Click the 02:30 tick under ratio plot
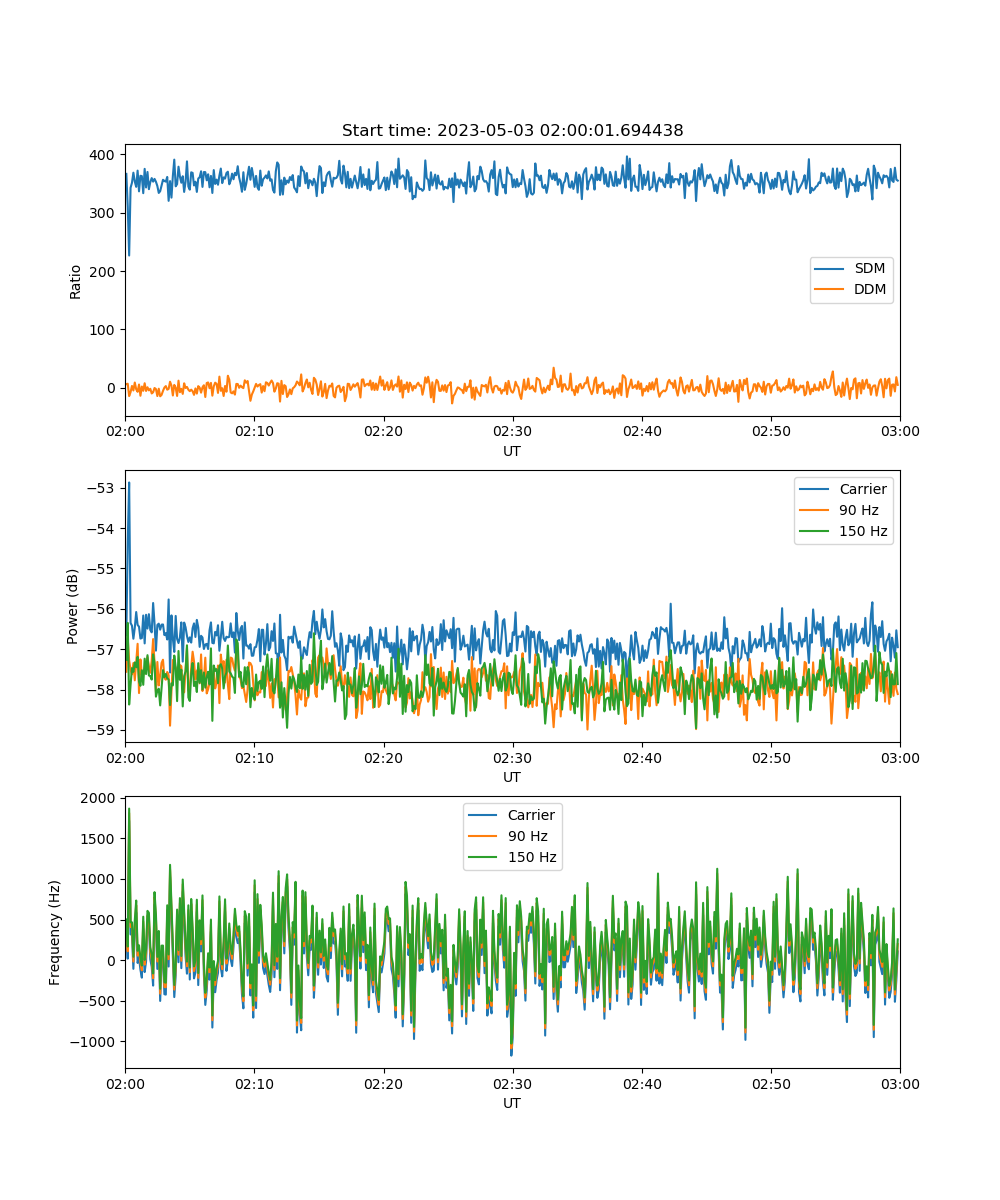The image size is (1000, 1200). coord(513,430)
